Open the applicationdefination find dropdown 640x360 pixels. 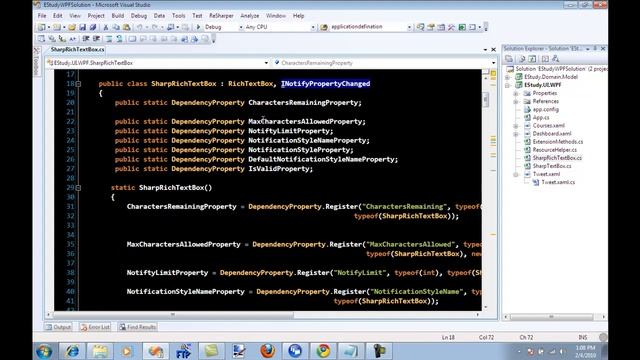(x=409, y=27)
